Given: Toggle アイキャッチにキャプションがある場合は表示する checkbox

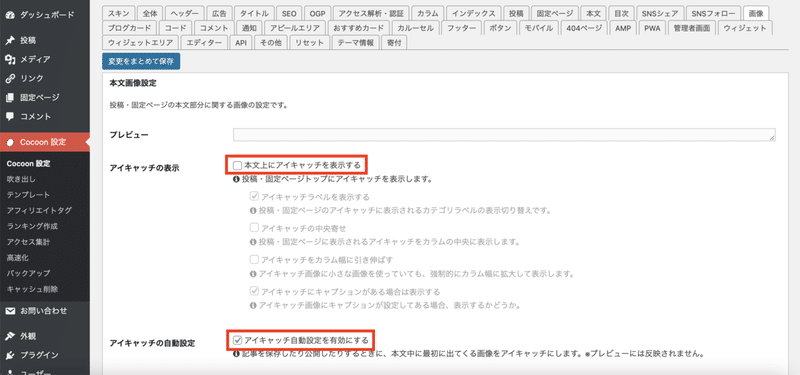Looking at the screenshot, I should click(x=254, y=292).
